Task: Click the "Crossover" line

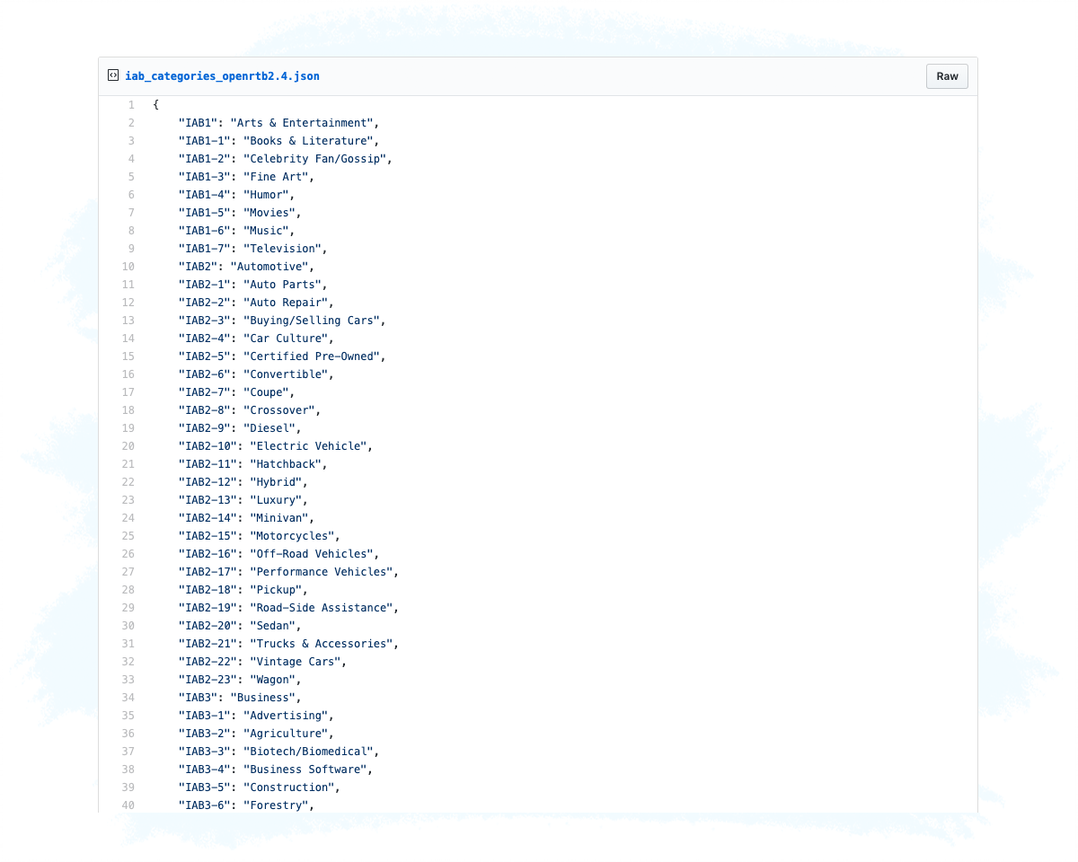Action: pyautogui.click(x=250, y=410)
